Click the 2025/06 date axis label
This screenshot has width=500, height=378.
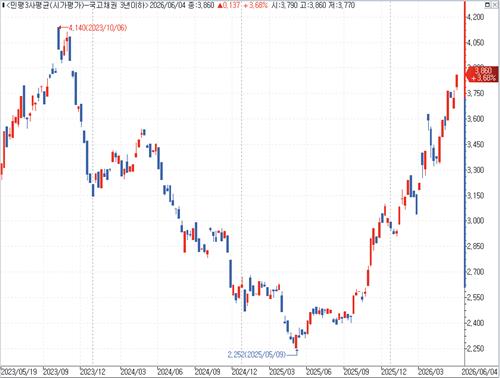pos(319,371)
